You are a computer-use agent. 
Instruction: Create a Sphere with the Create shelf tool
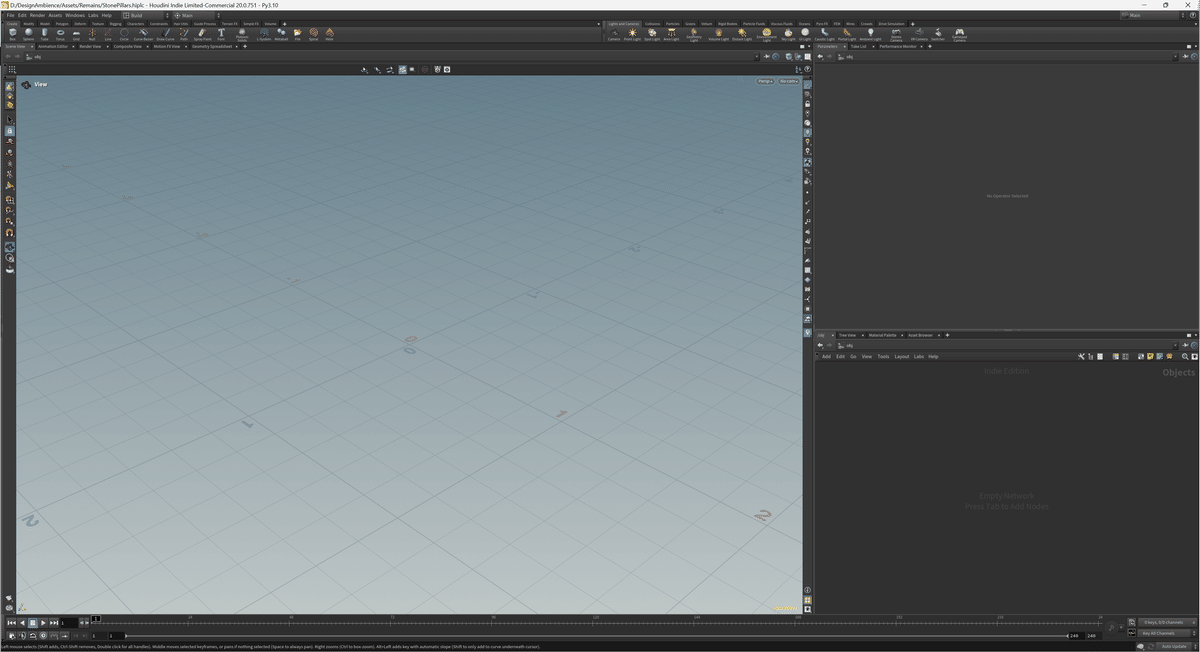click(x=29, y=33)
